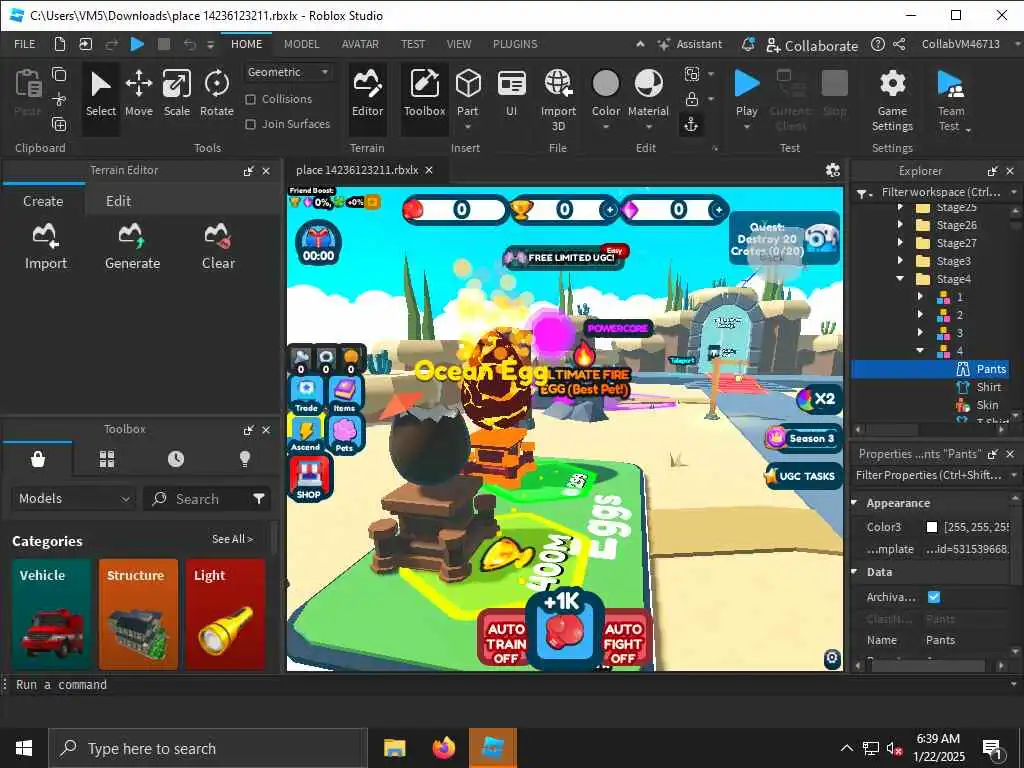Click the Collaborate button

(x=812, y=46)
